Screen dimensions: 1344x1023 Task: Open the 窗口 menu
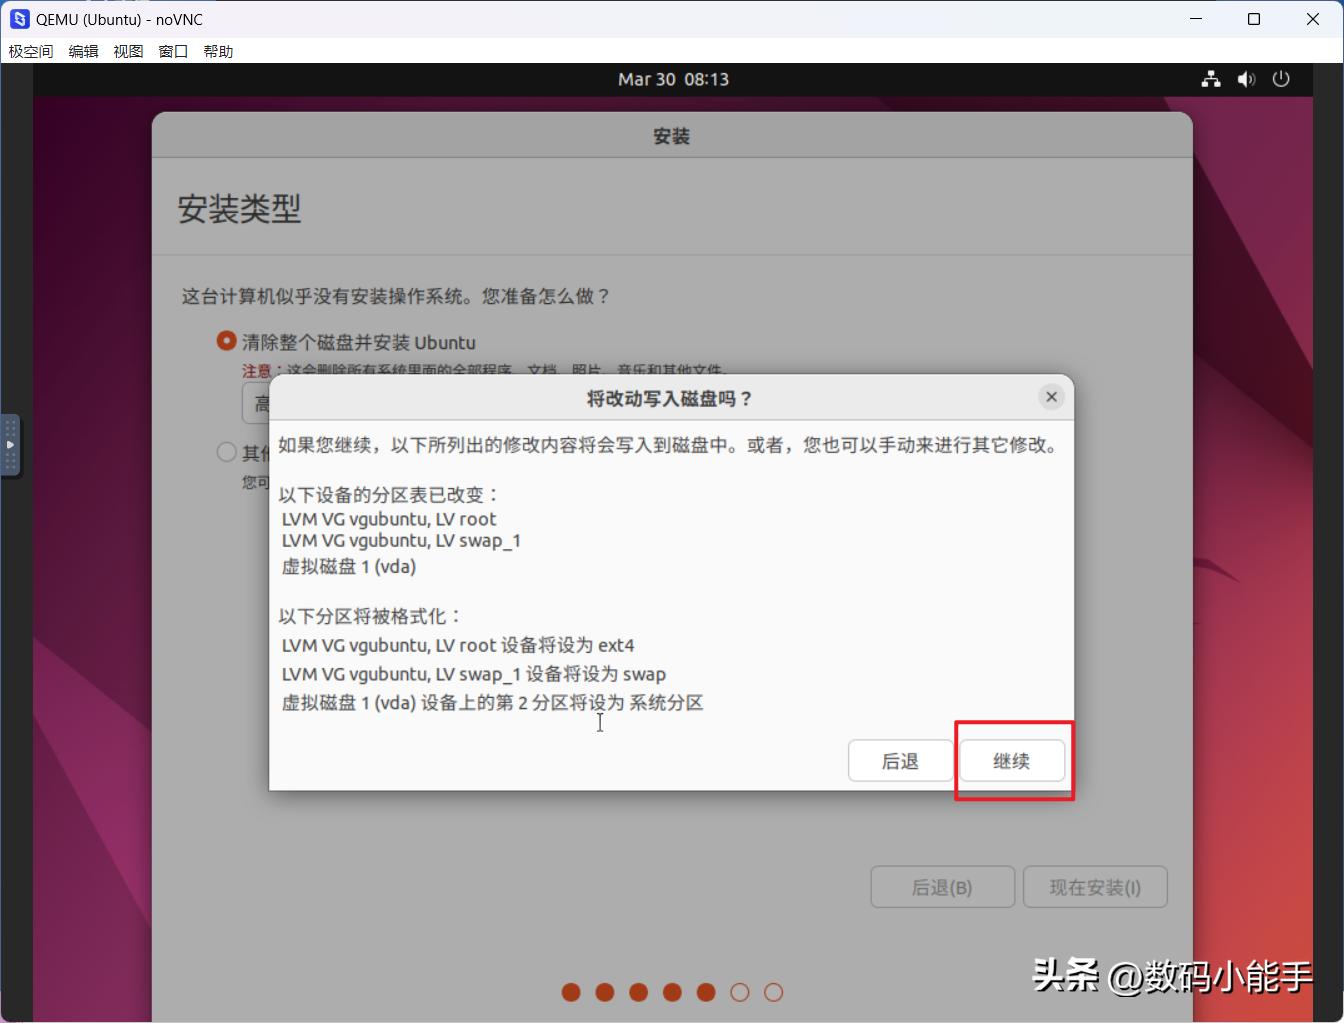[173, 51]
